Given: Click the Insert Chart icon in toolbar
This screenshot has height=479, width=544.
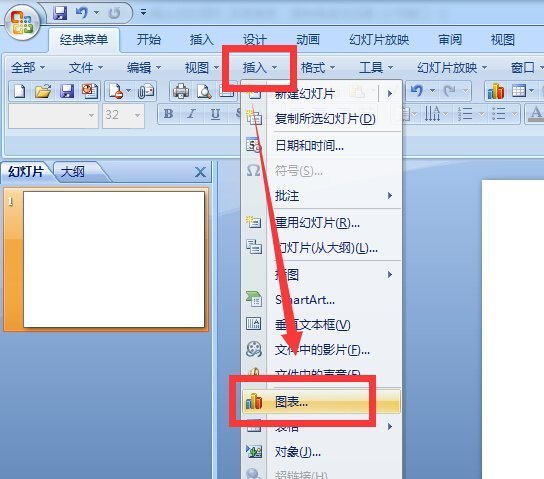Looking at the screenshot, I should (495, 92).
